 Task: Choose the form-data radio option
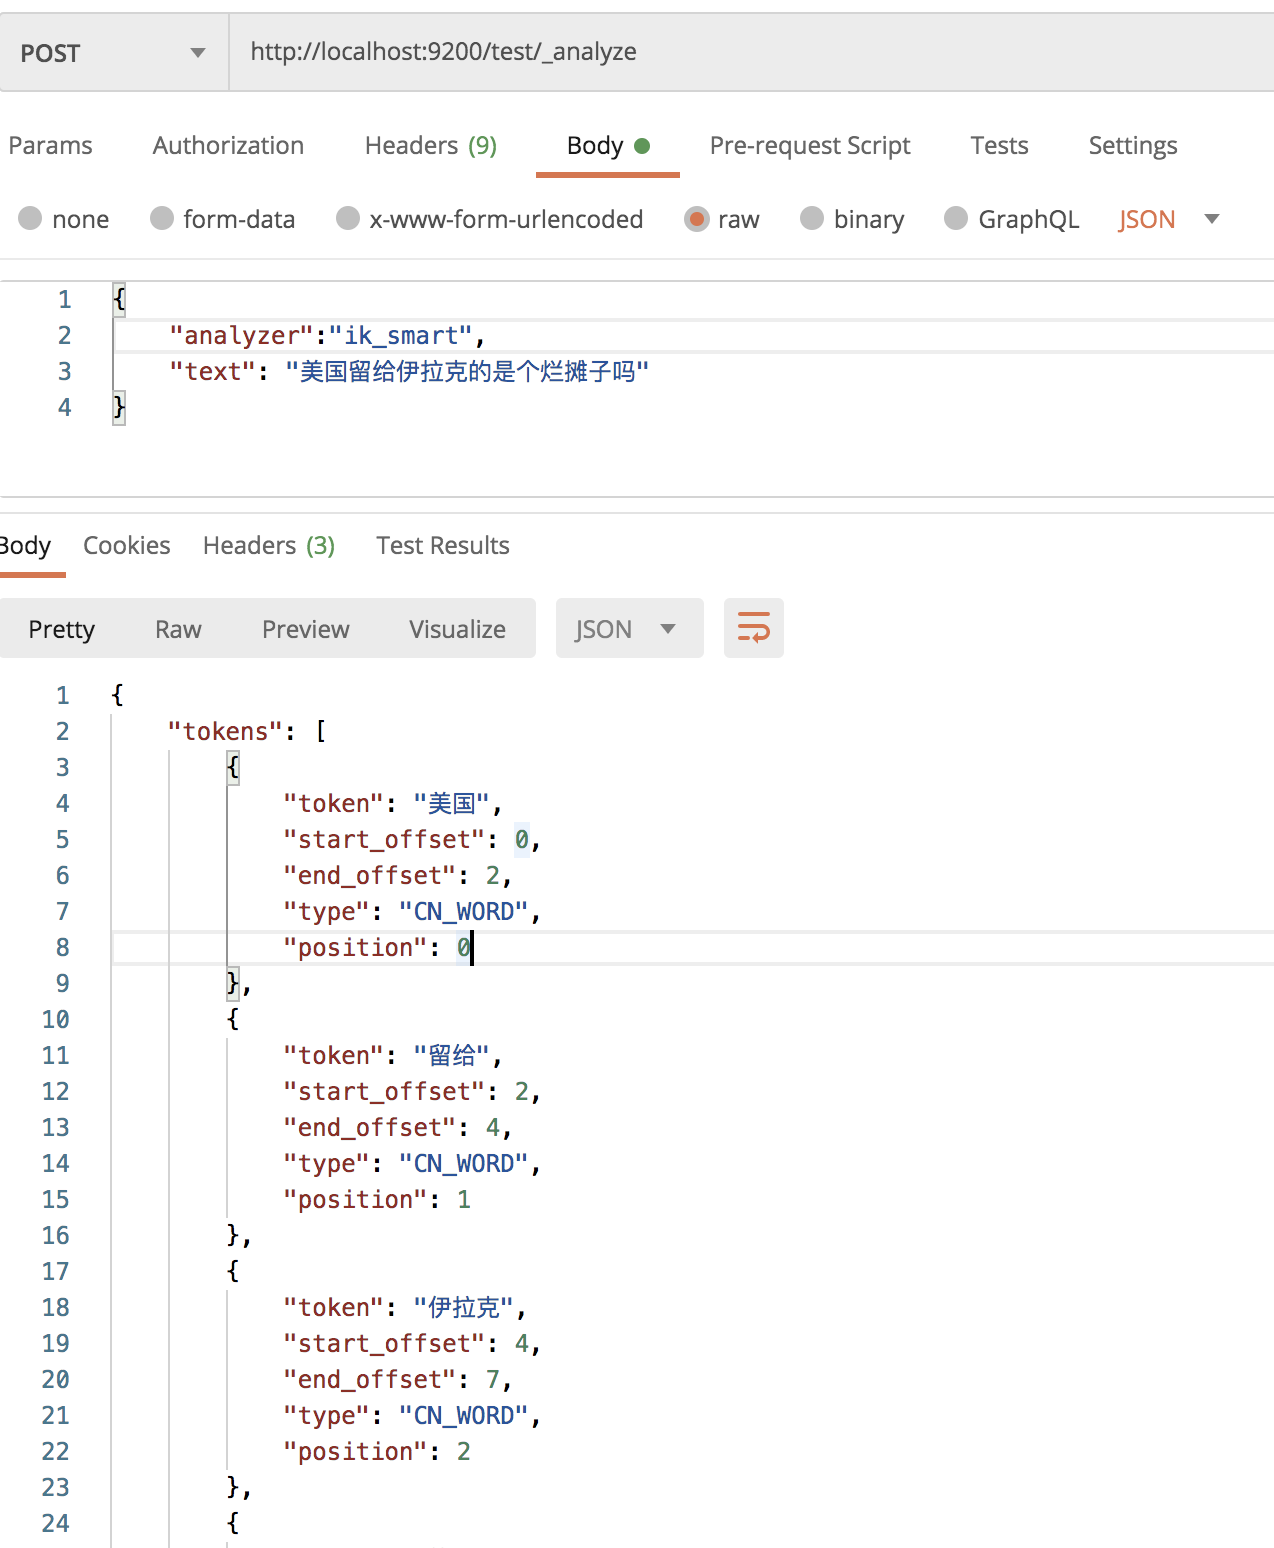click(x=162, y=219)
